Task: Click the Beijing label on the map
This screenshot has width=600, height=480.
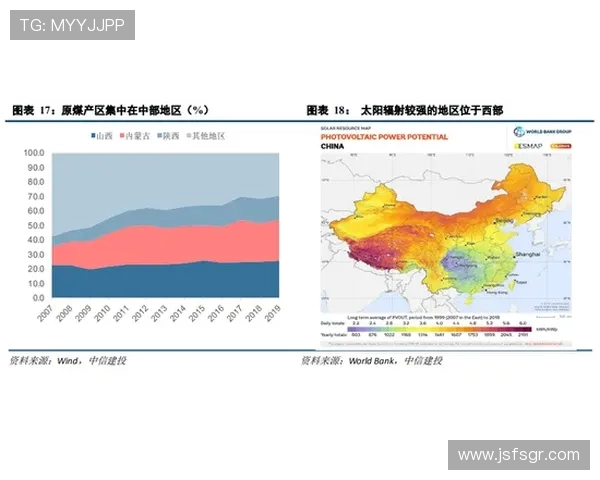Action: (x=504, y=220)
